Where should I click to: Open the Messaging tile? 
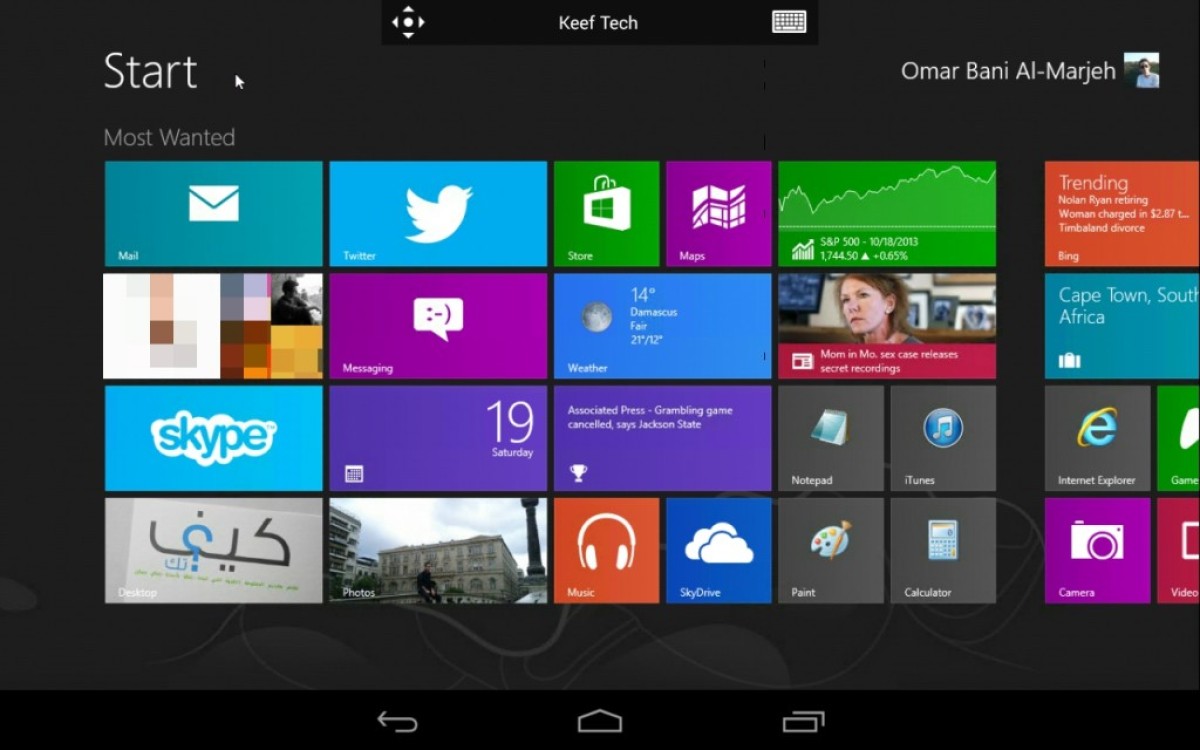click(x=438, y=325)
